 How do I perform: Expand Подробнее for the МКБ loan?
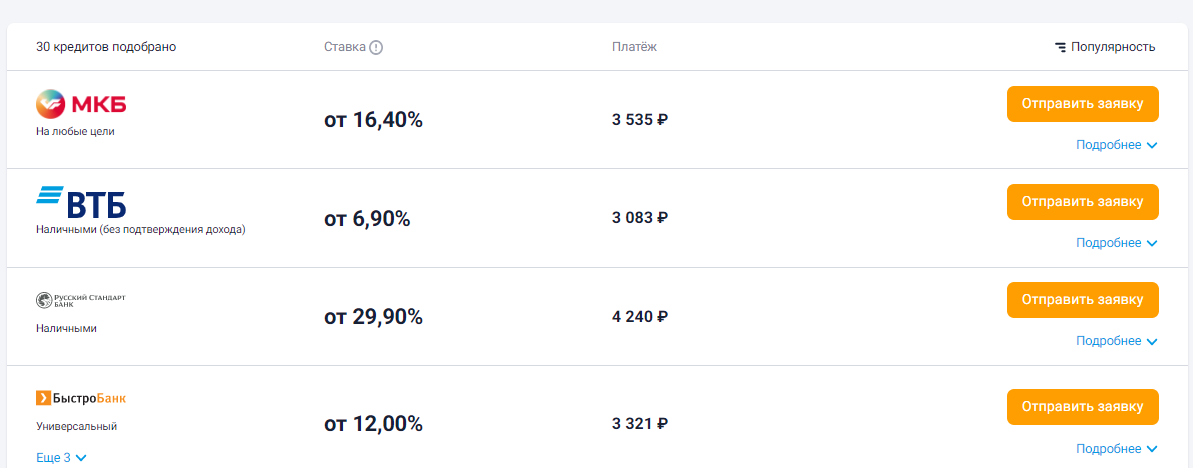pyautogui.click(x=1116, y=145)
